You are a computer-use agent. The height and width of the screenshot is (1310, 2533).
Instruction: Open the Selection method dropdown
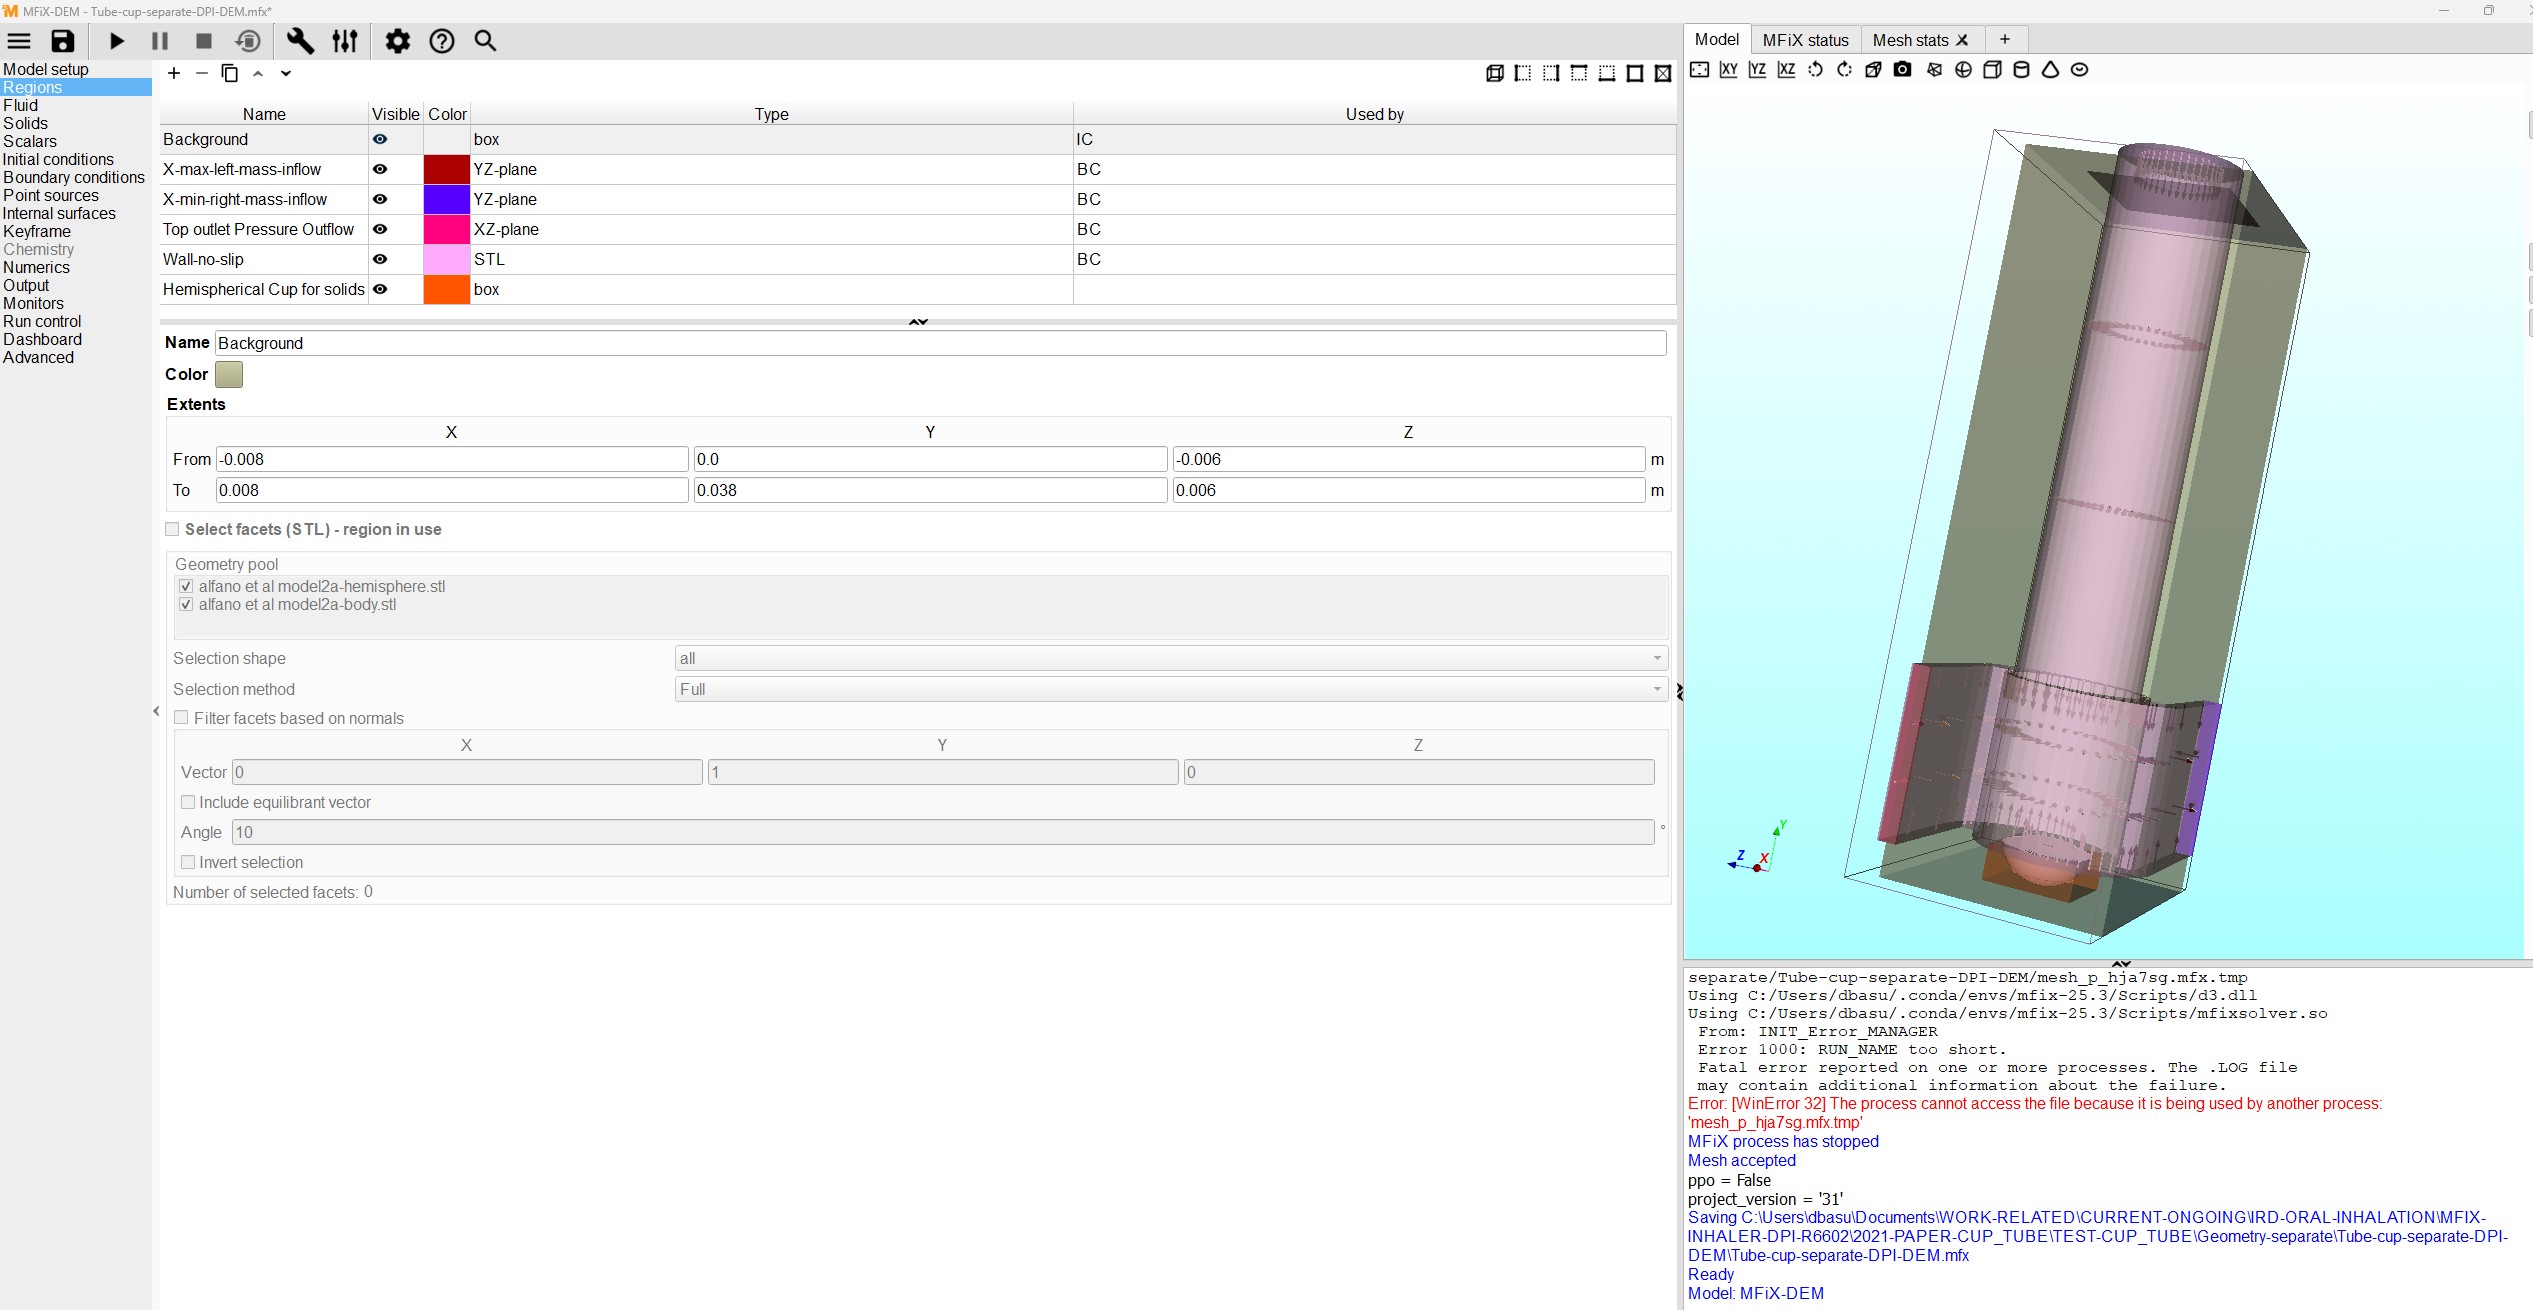1170,689
